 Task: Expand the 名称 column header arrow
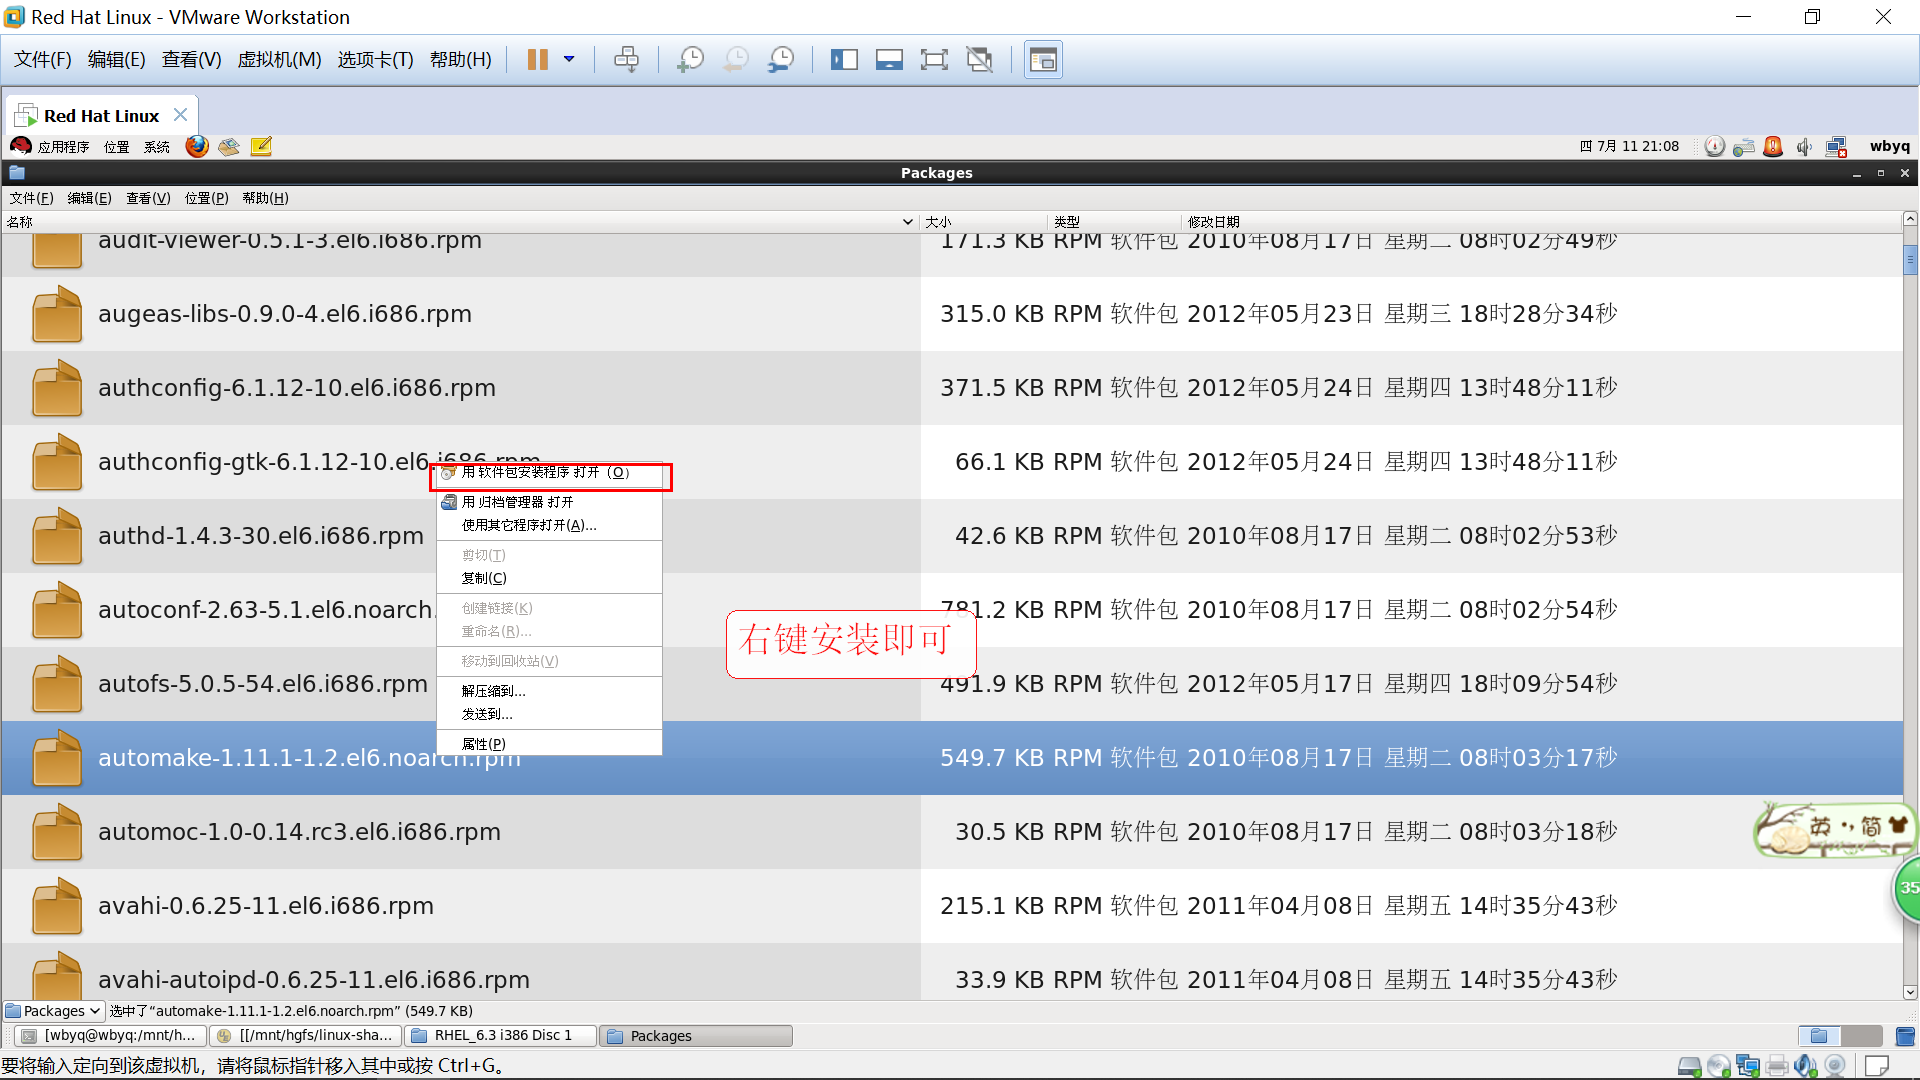click(907, 222)
